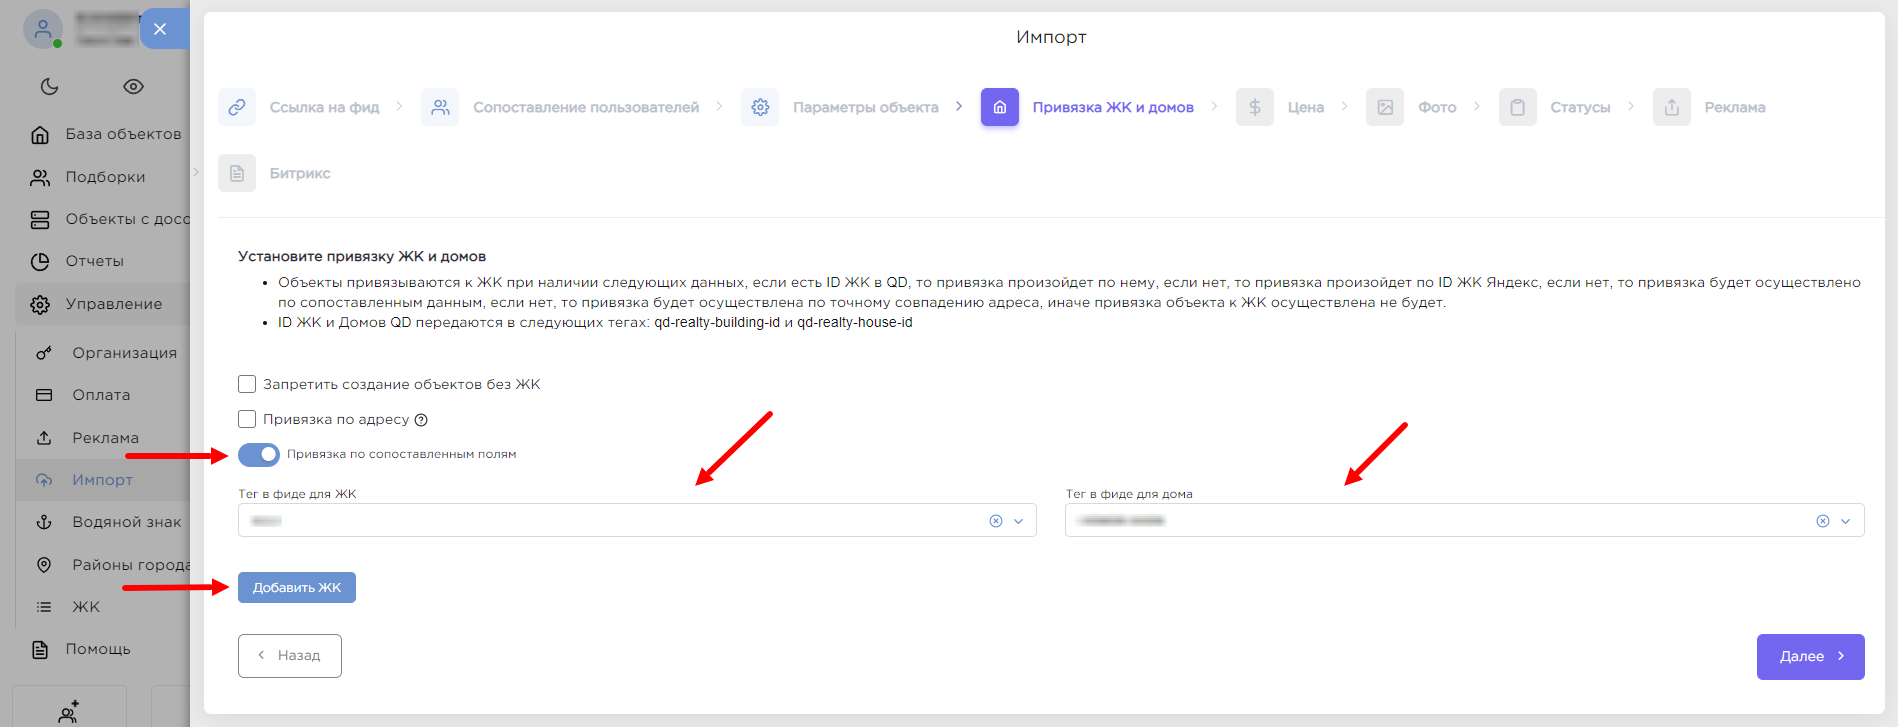
Task: Click the gear icon for Параметры объекта
Action: pyautogui.click(x=760, y=107)
